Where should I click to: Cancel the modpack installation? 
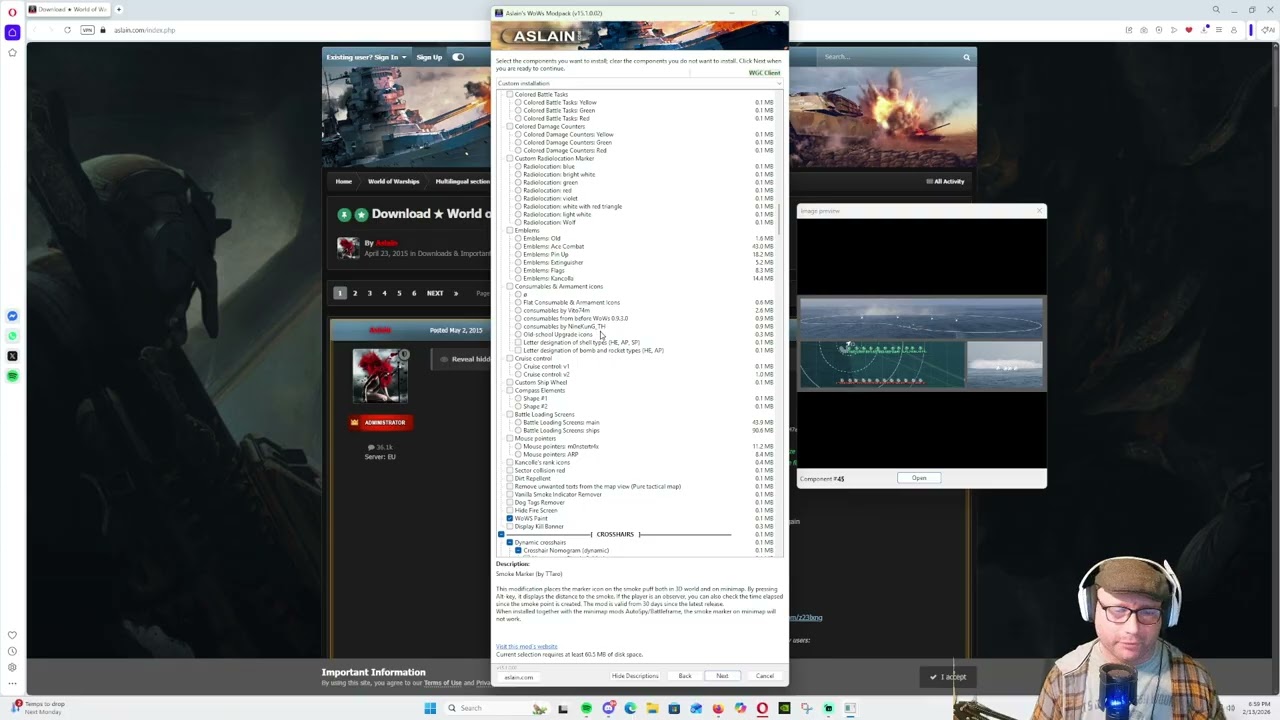coord(764,676)
